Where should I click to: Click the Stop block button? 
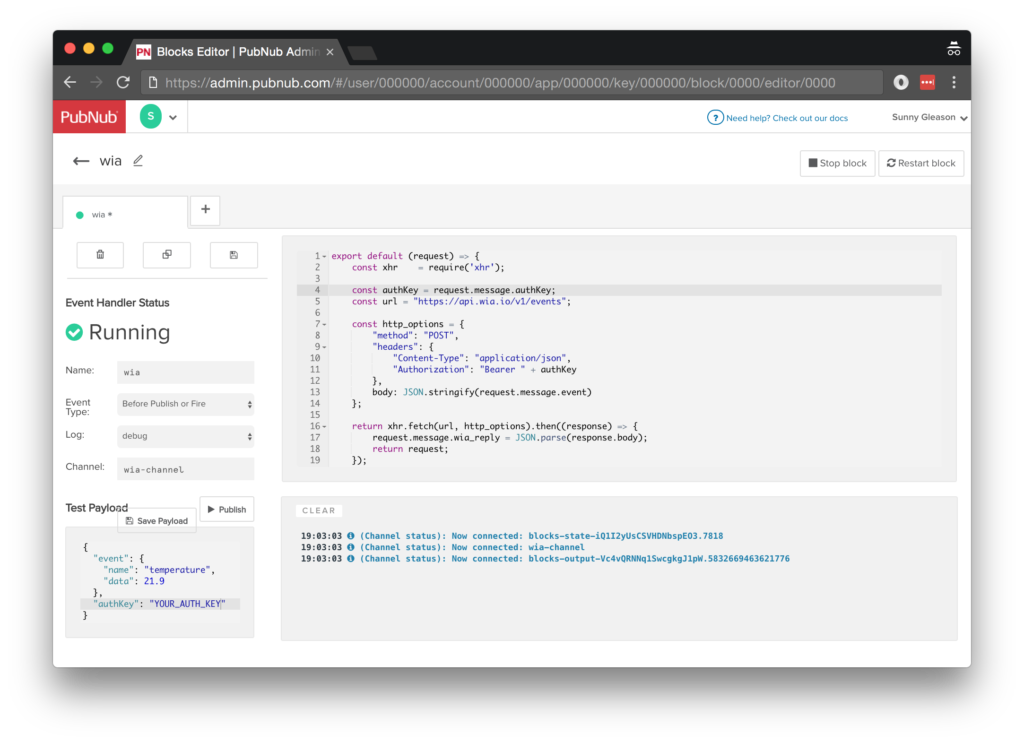[837, 163]
